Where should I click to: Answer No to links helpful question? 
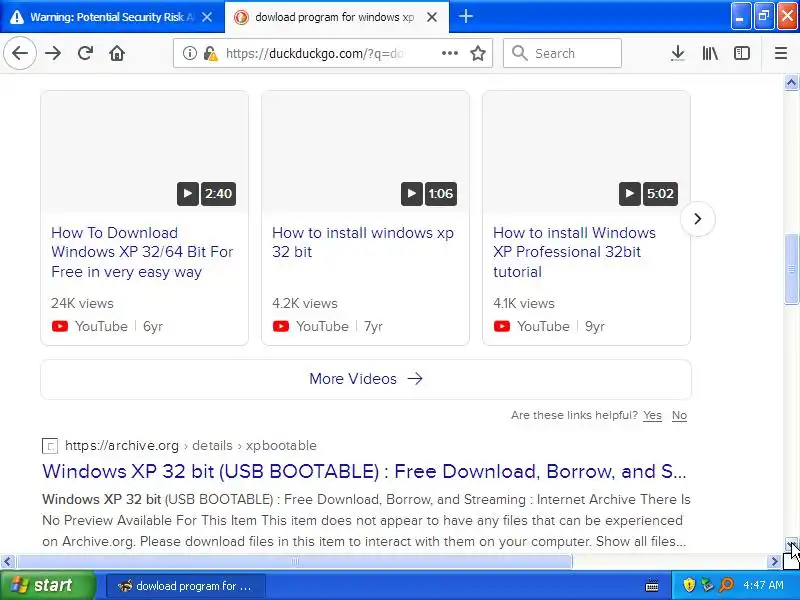click(x=679, y=415)
